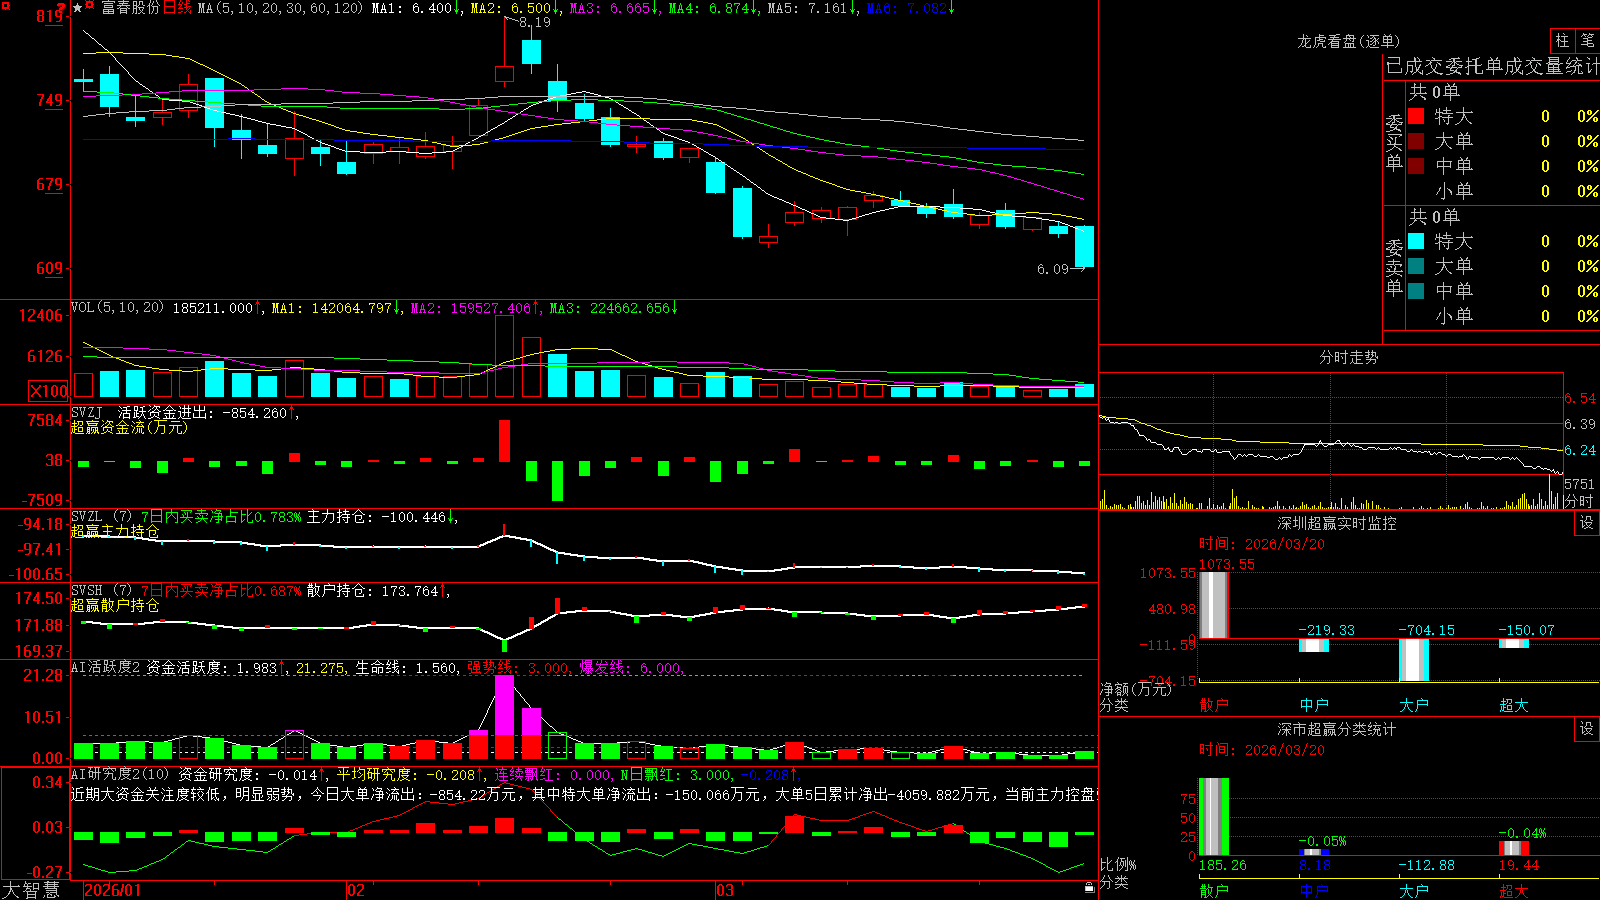
Task: Click the 超赢散户持仓 label
Action: pyautogui.click(x=115, y=605)
